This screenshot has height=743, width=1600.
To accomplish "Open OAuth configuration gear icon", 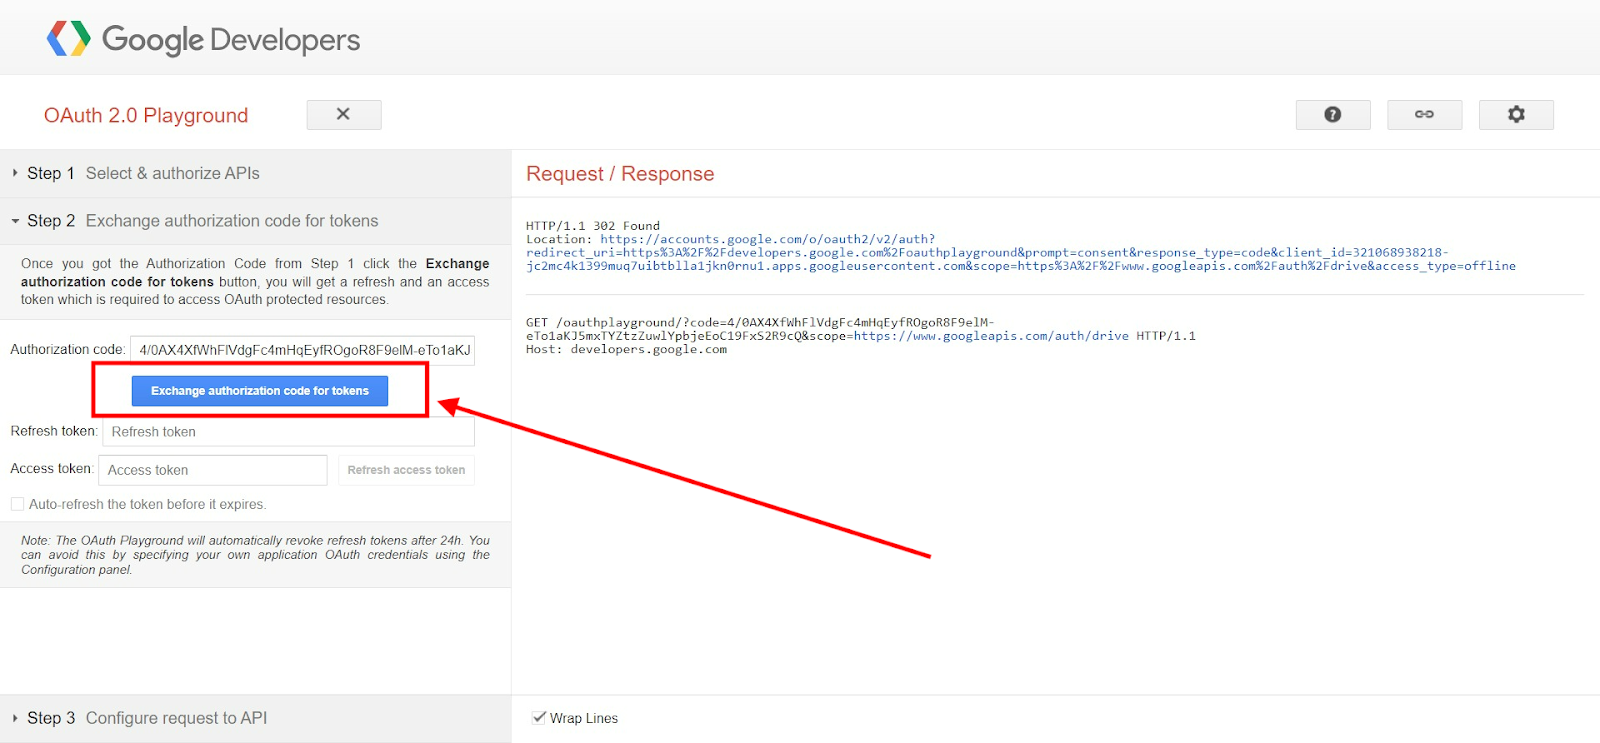I will tap(1516, 115).
